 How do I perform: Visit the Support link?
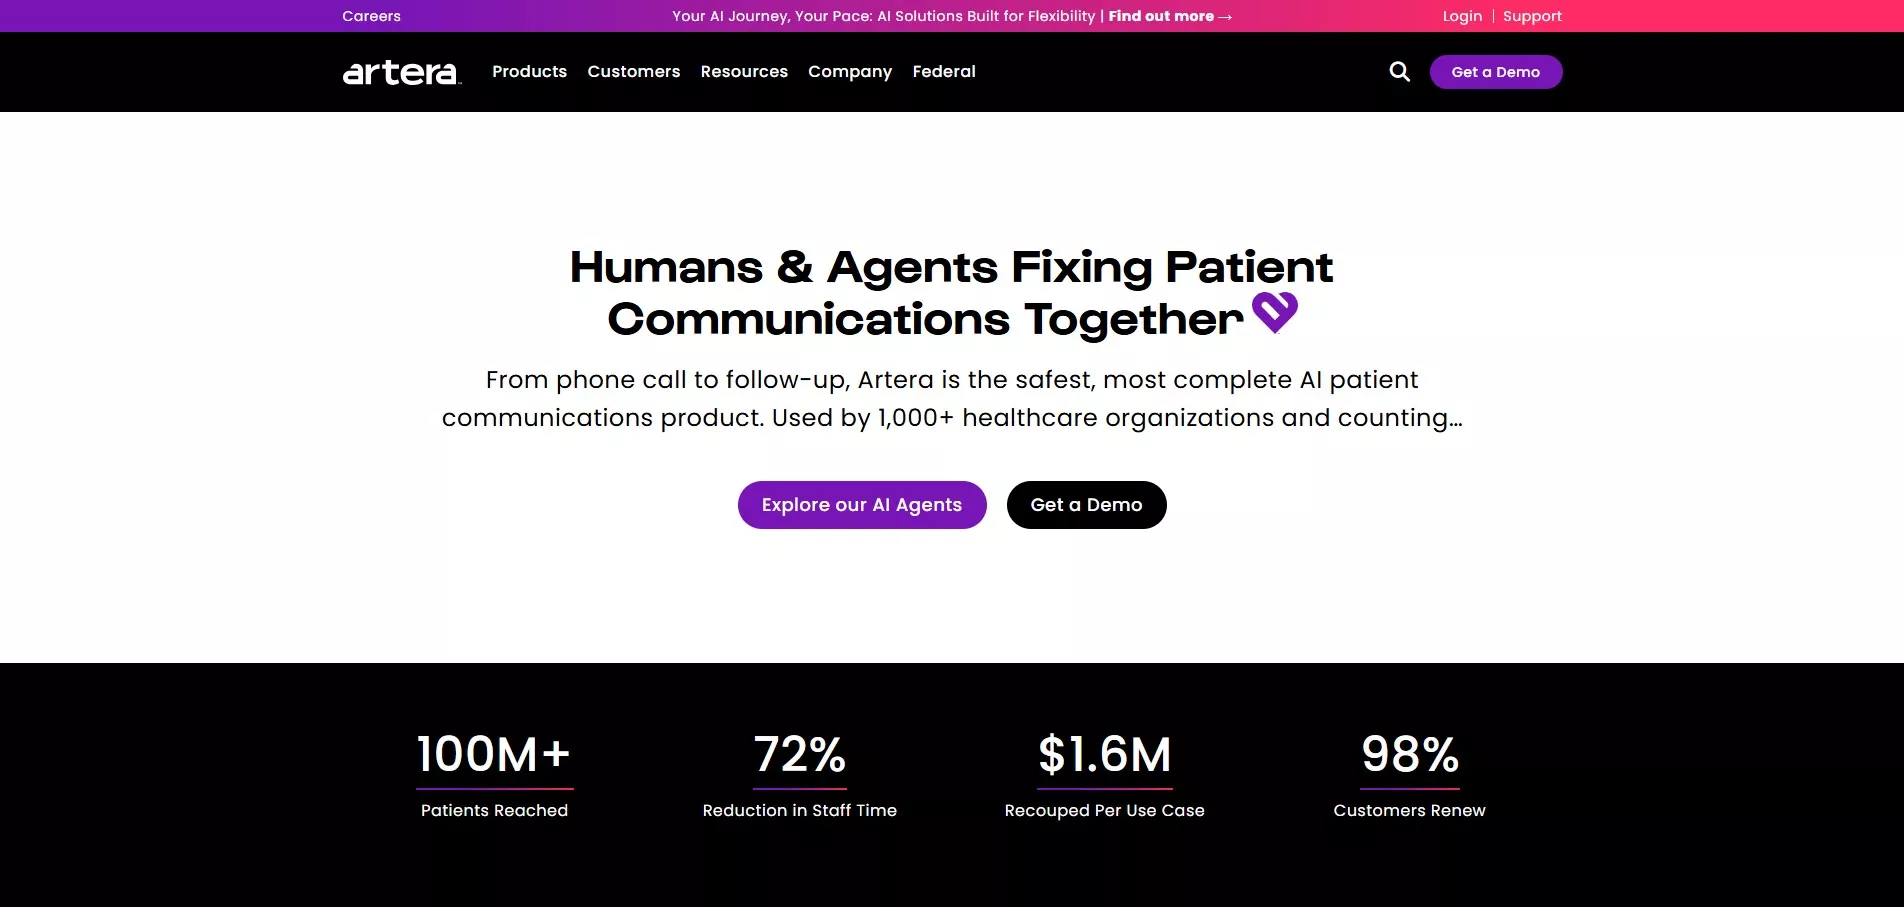coord(1531,16)
